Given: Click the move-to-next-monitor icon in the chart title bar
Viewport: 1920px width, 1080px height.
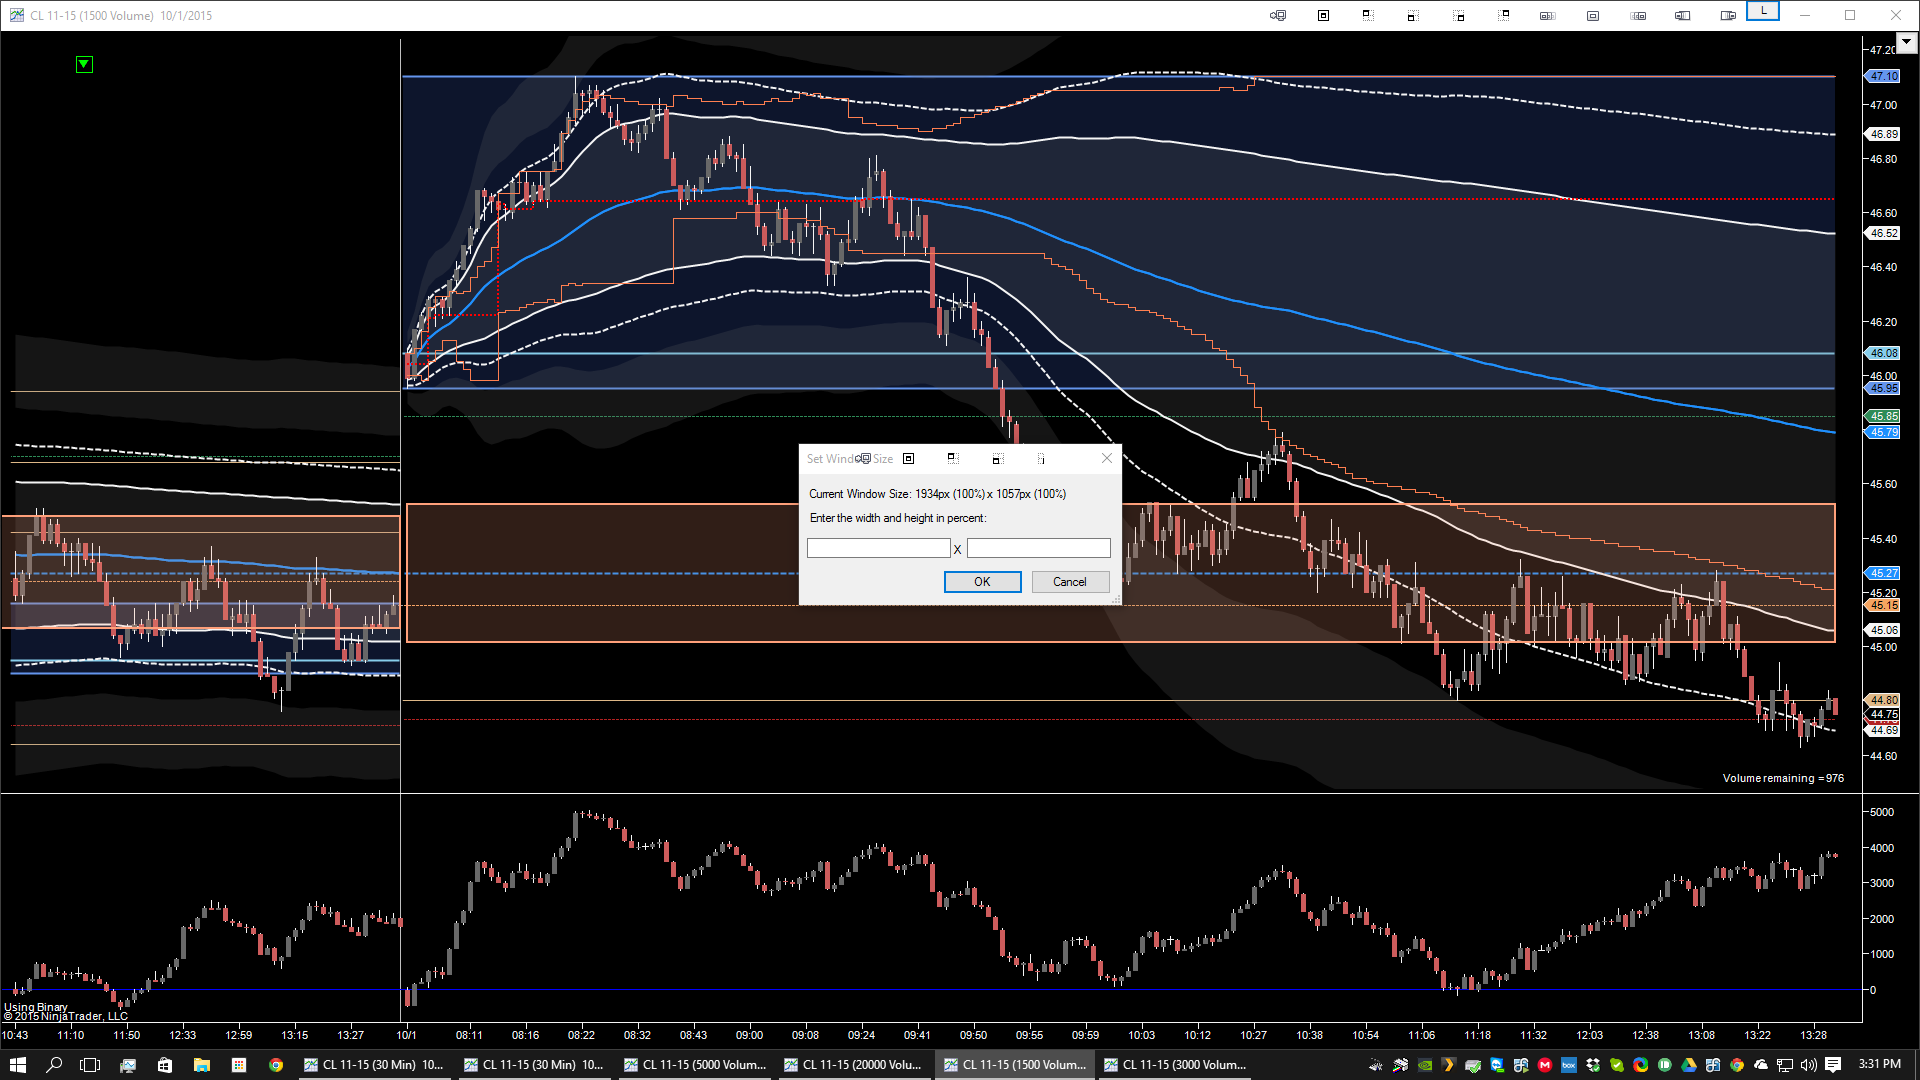Looking at the screenshot, I should [x=1278, y=15].
